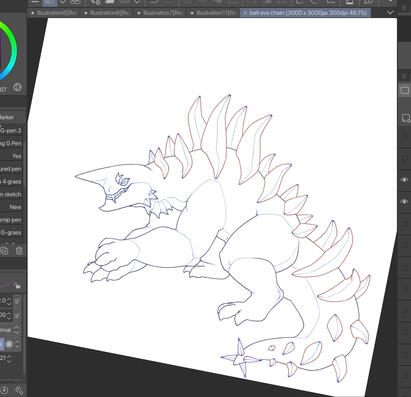The width and height of the screenshot is (411, 397).
Task: Switch to the Illustration7 document tab
Action: (x=161, y=13)
